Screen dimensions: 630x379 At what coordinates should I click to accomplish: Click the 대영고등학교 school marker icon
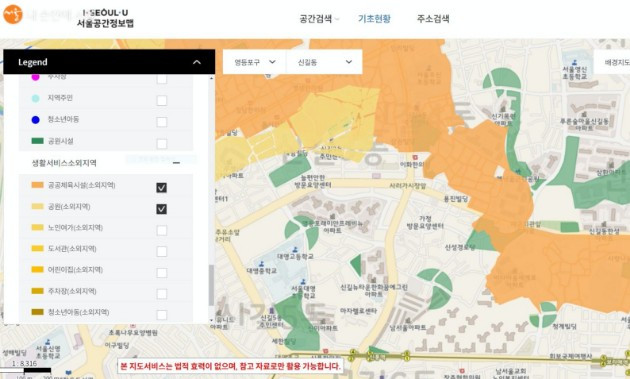pos(295,250)
